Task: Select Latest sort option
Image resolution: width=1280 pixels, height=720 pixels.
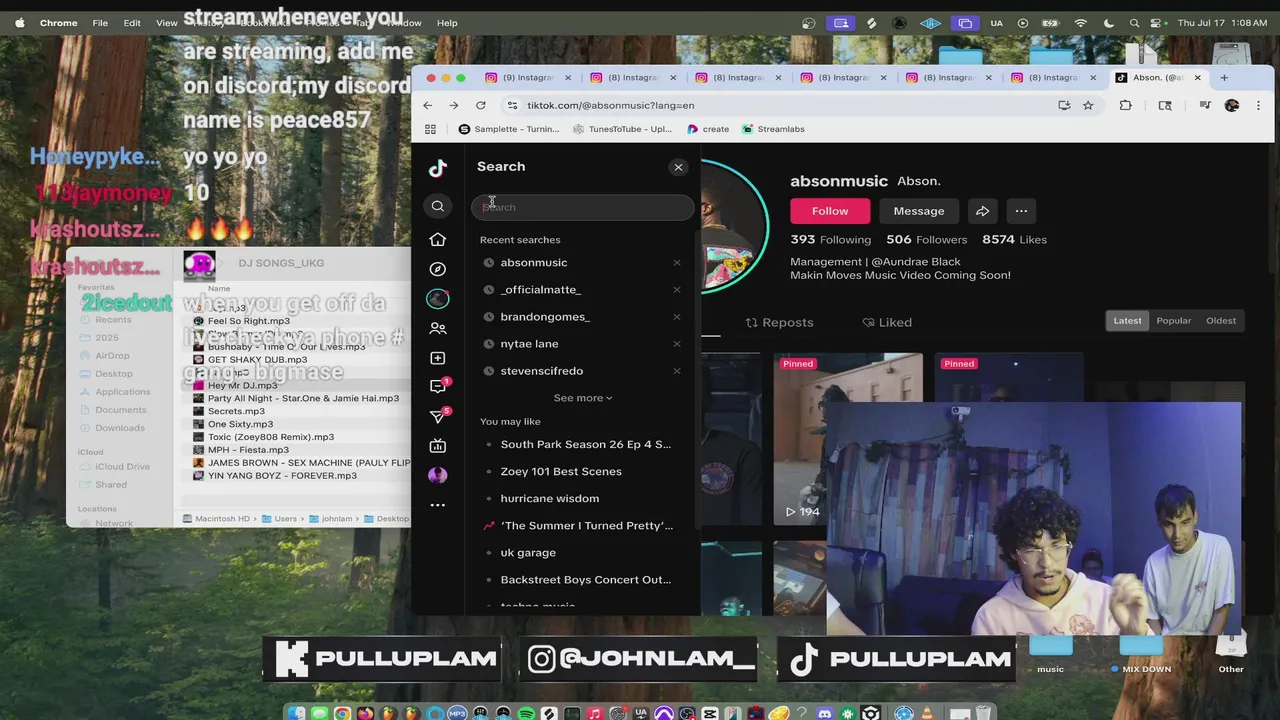Action: pyautogui.click(x=1127, y=321)
